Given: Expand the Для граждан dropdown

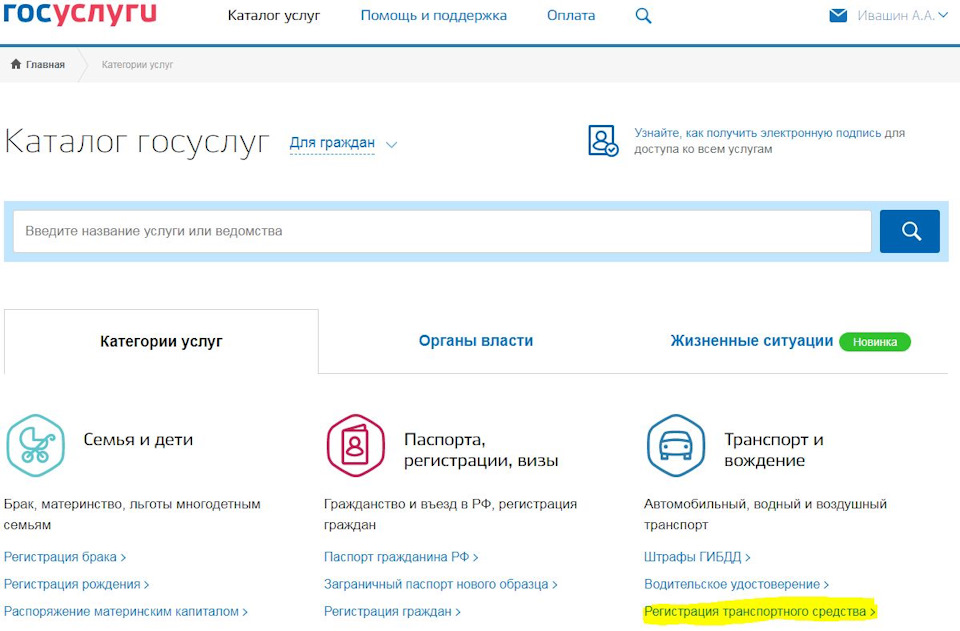Looking at the screenshot, I should (x=343, y=143).
